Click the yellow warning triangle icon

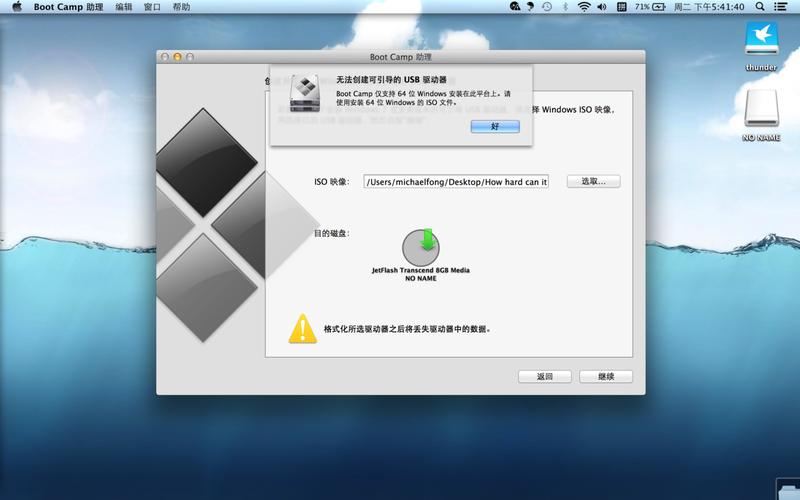coord(303,329)
